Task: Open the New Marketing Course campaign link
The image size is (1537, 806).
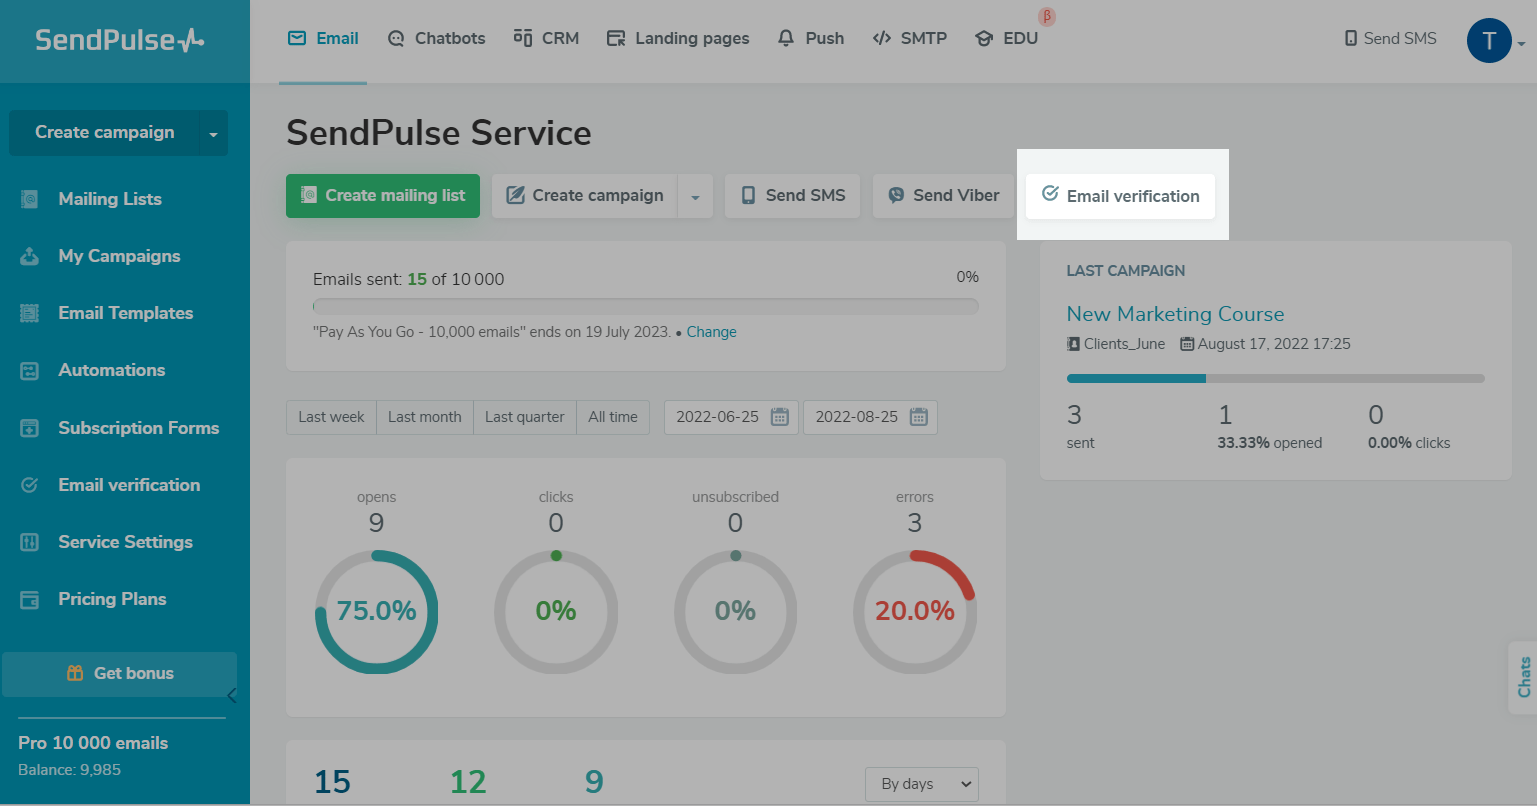Action: pos(1175,314)
